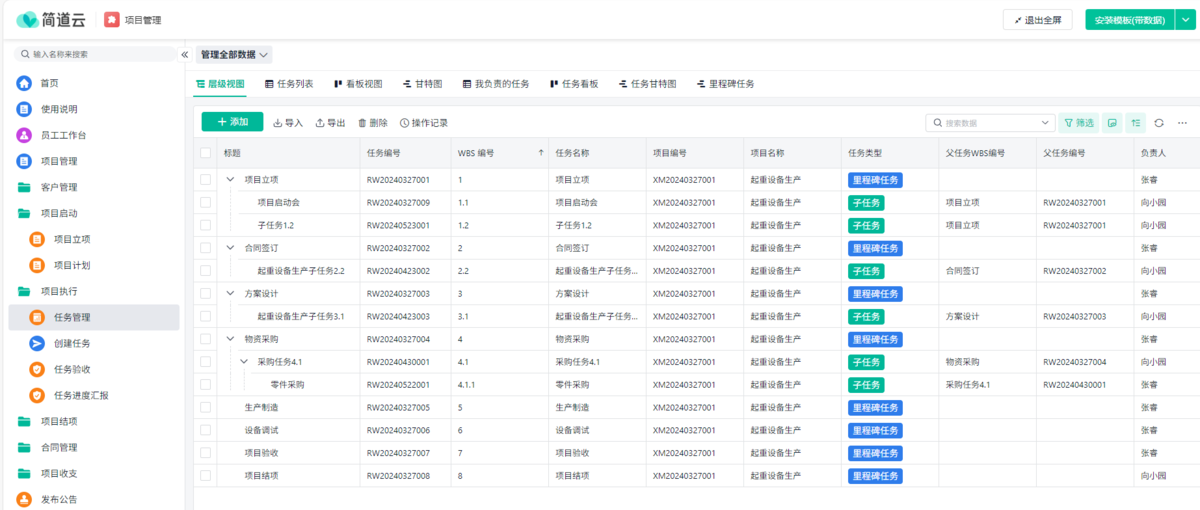This screenshot has height=510, width=1200.
Task: Switch to 我负责的任务 tab
Action: 496,84
